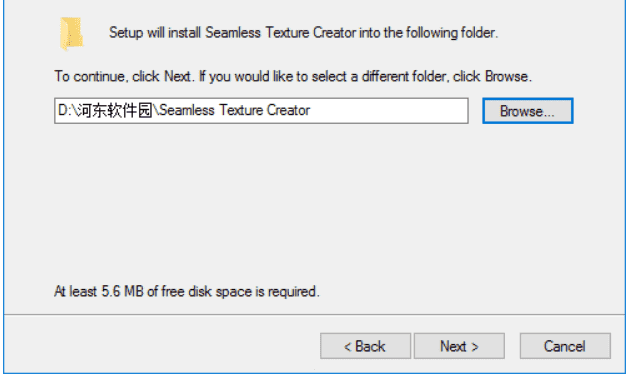Click the horizontal divider above the buttons
Image resolution: width=629 pixels, height=375 pixels.
click(x=314, y=315)
